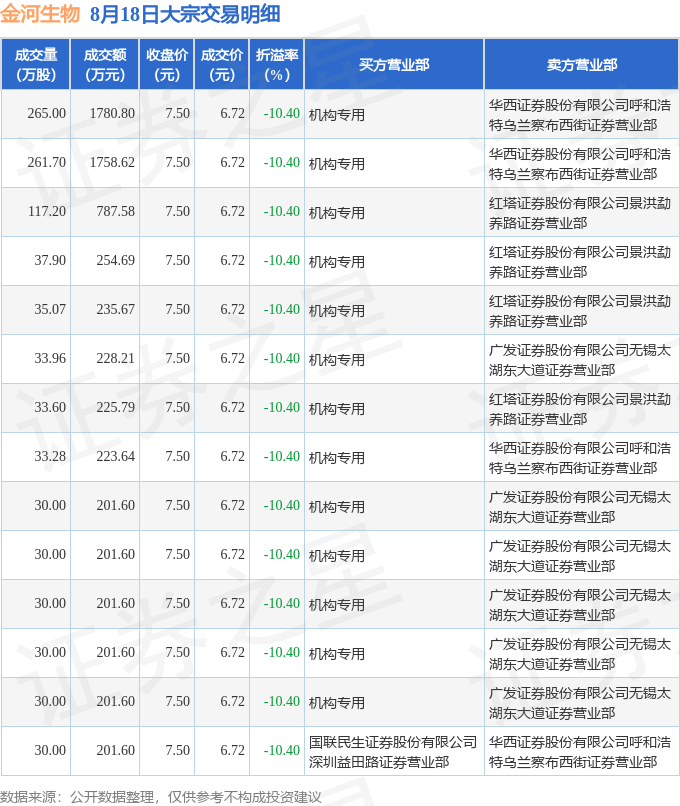The height and width of the screenshot is (806, 680).
Task: Click 机构专用 in the 33.96 row
Action: click(x=337, y=360)
